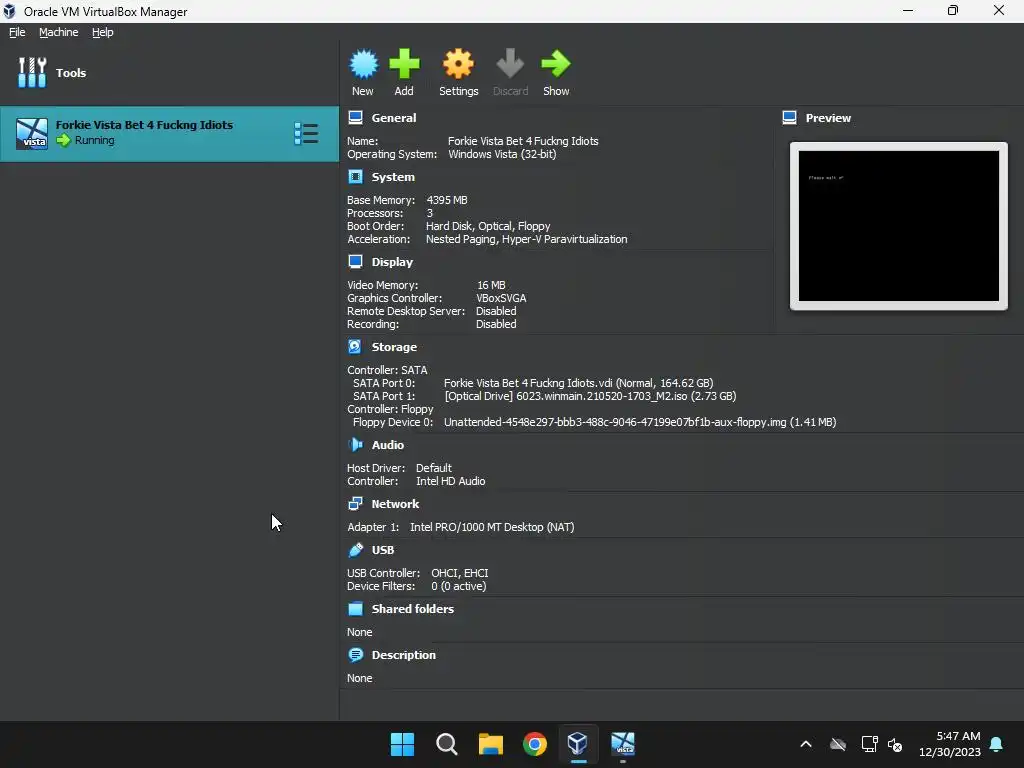Click the Graphics Controller value VBoxSVGA

point(501,298)
